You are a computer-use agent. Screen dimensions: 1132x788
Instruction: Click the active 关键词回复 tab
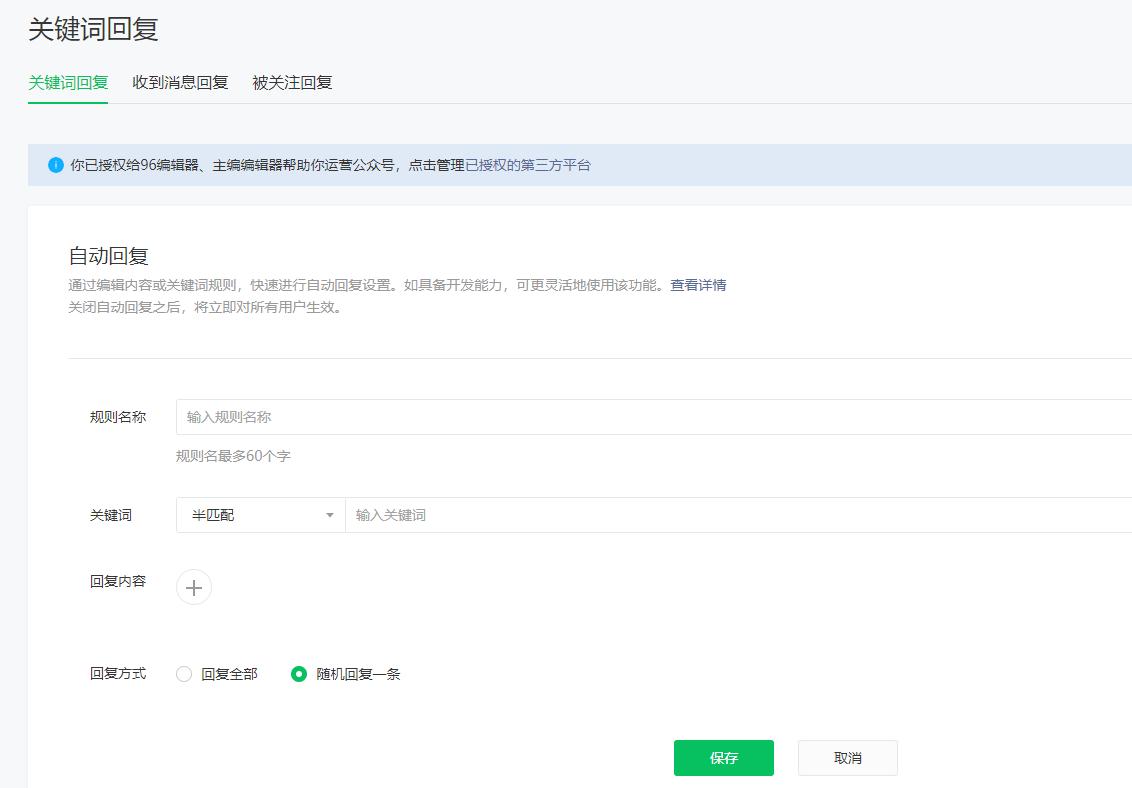click(67, 83)
